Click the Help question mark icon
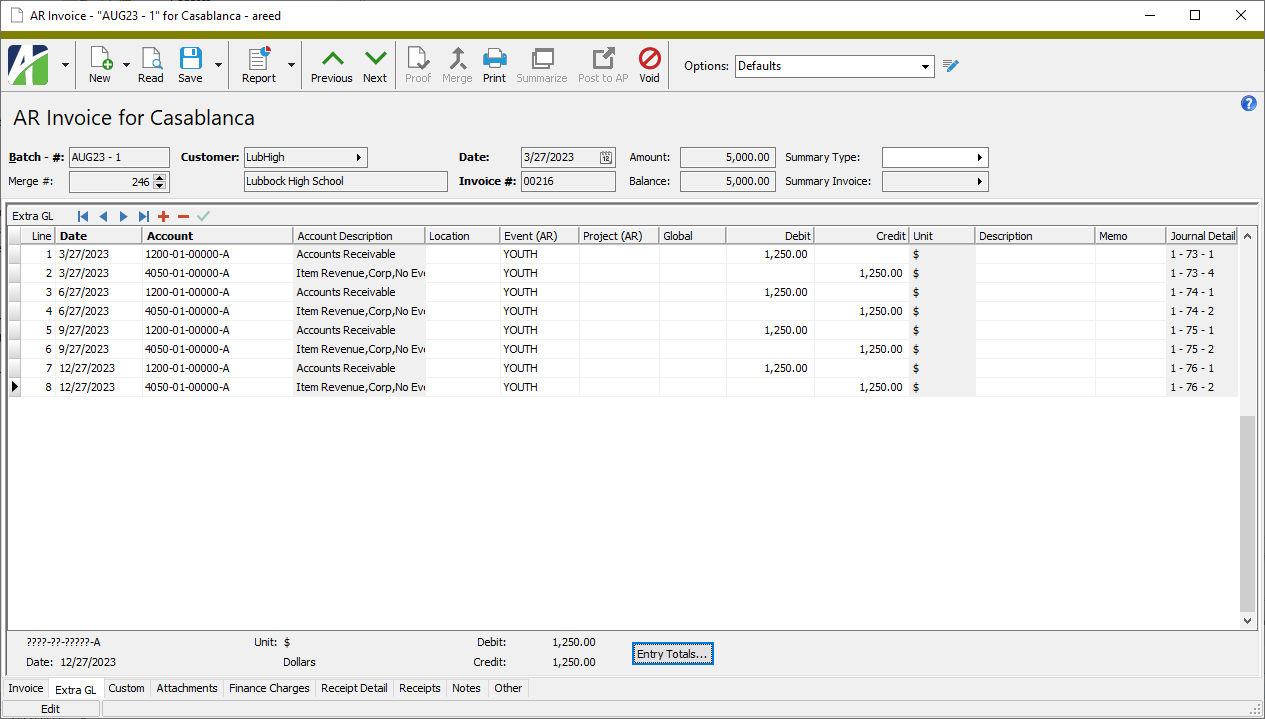The image size is (1265, 719). pyautogui.click(x=1248, y=103)
